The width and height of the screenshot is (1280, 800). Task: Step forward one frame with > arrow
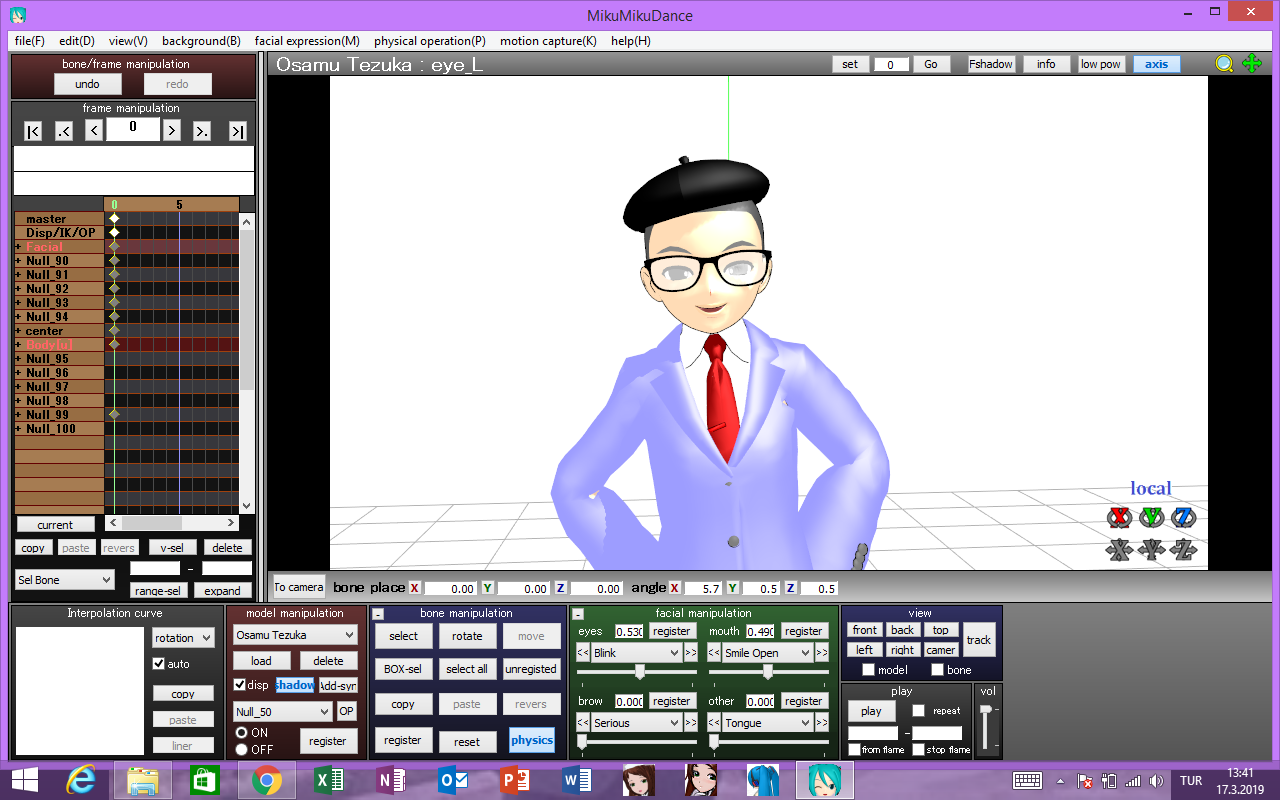click(171, 131)
